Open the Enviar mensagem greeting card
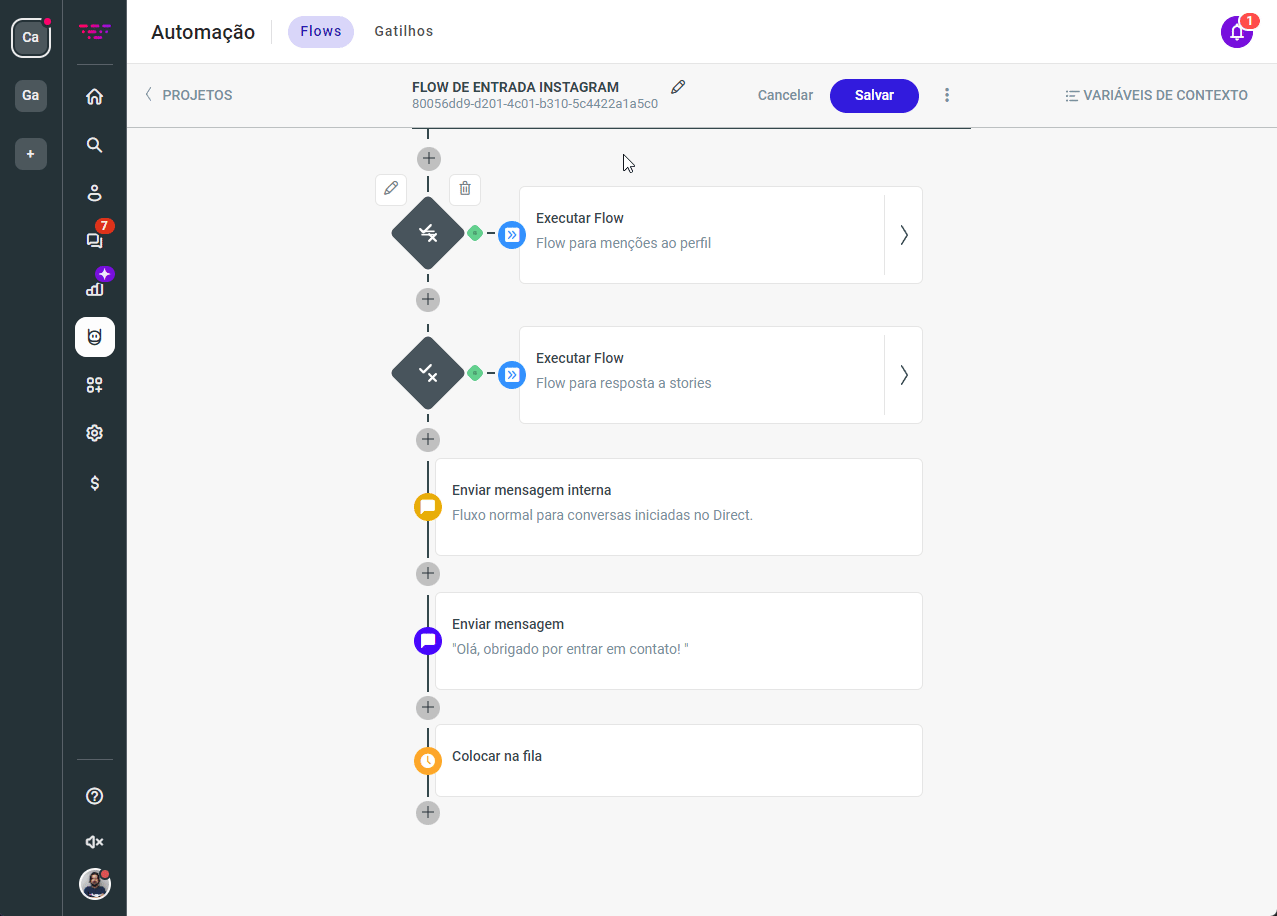1277x916 pixels. [x=678, y=641]
